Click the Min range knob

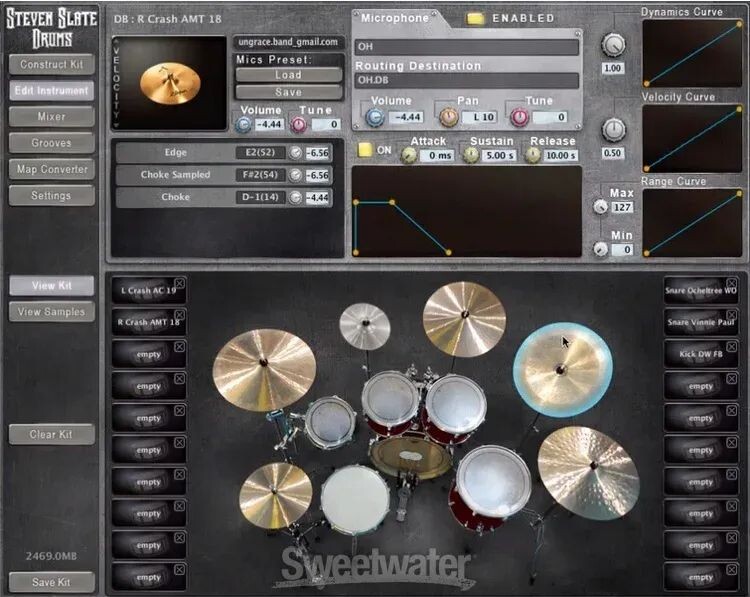[x=600, y=249]
